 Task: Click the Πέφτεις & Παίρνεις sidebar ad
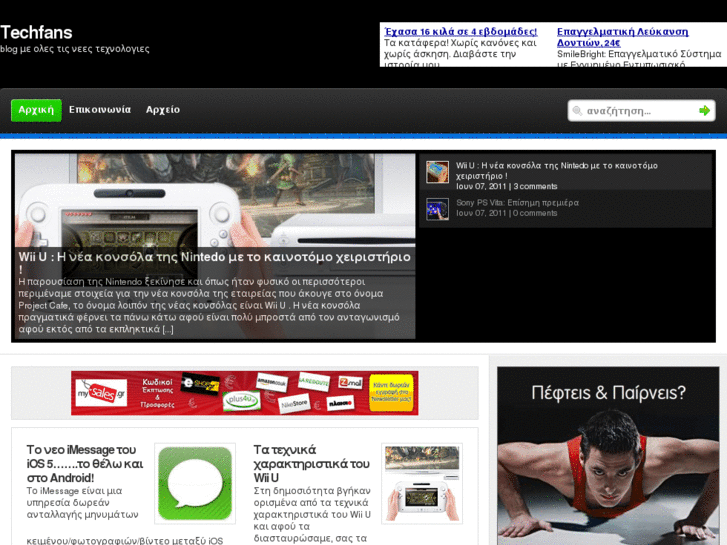pos(608,456)
